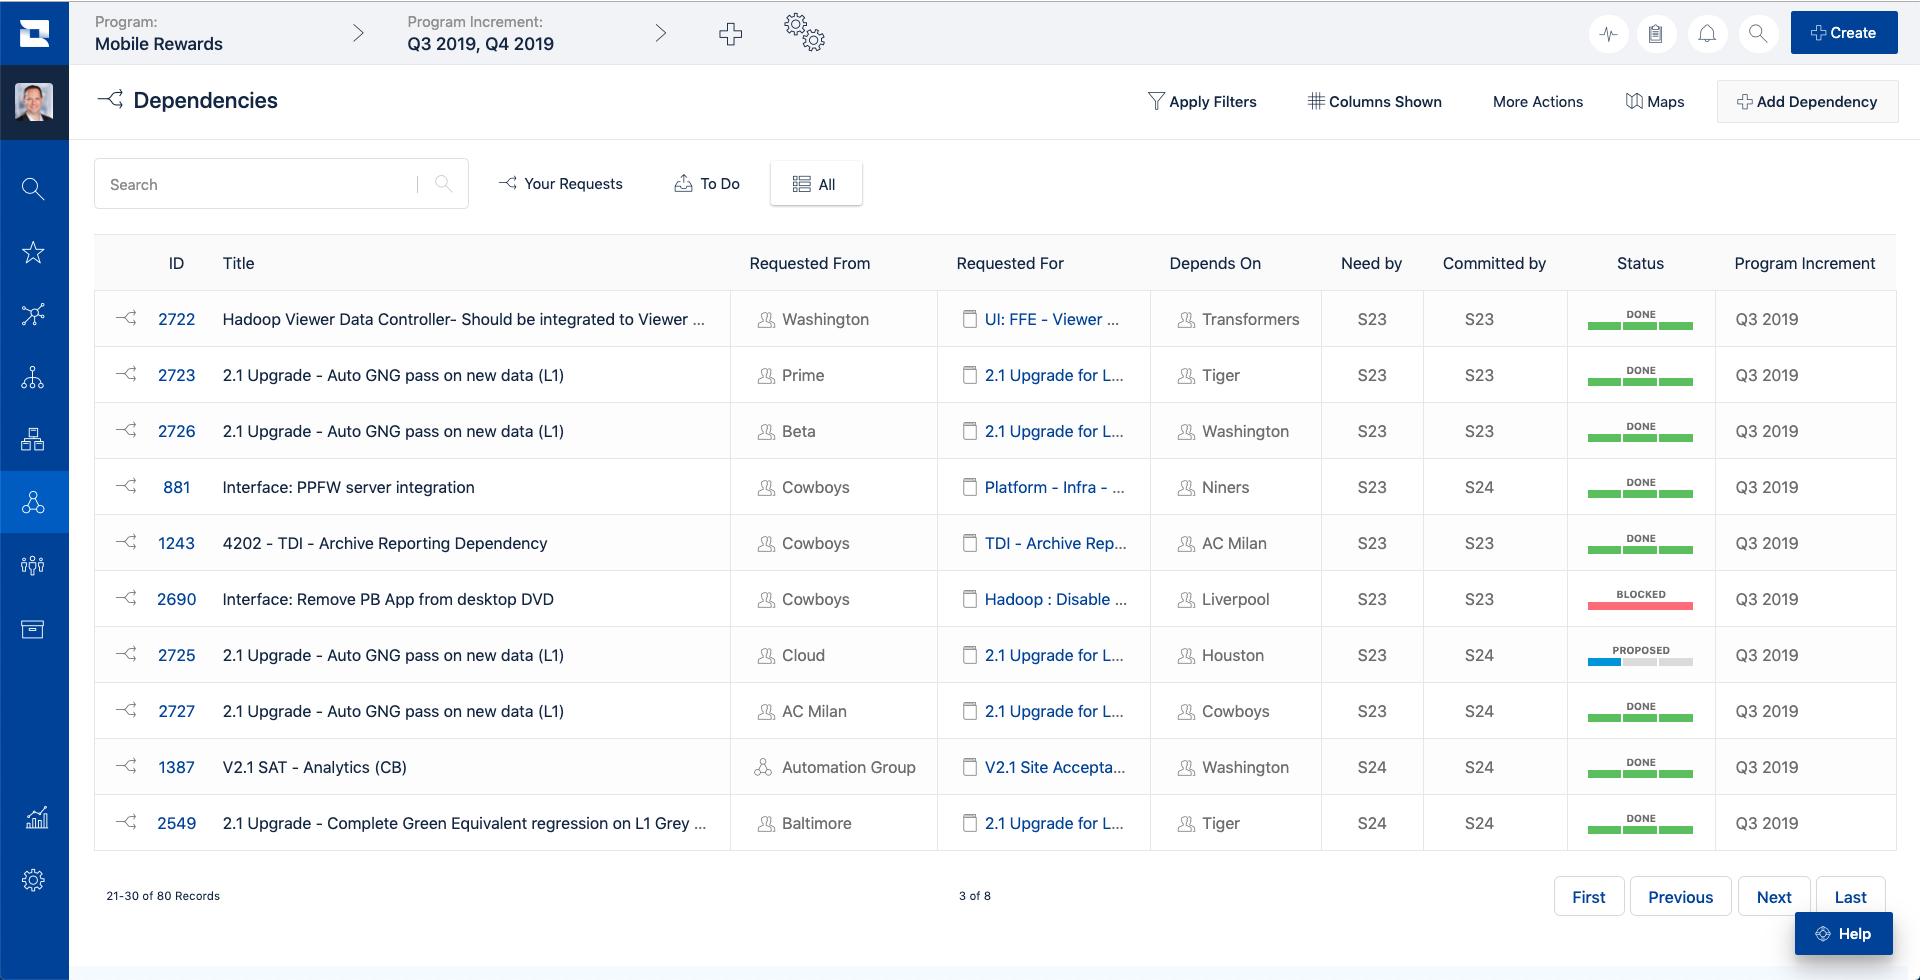The image size is (1920, 980).
Task: Click the Add Dependency button
Action: (1807, 102)
